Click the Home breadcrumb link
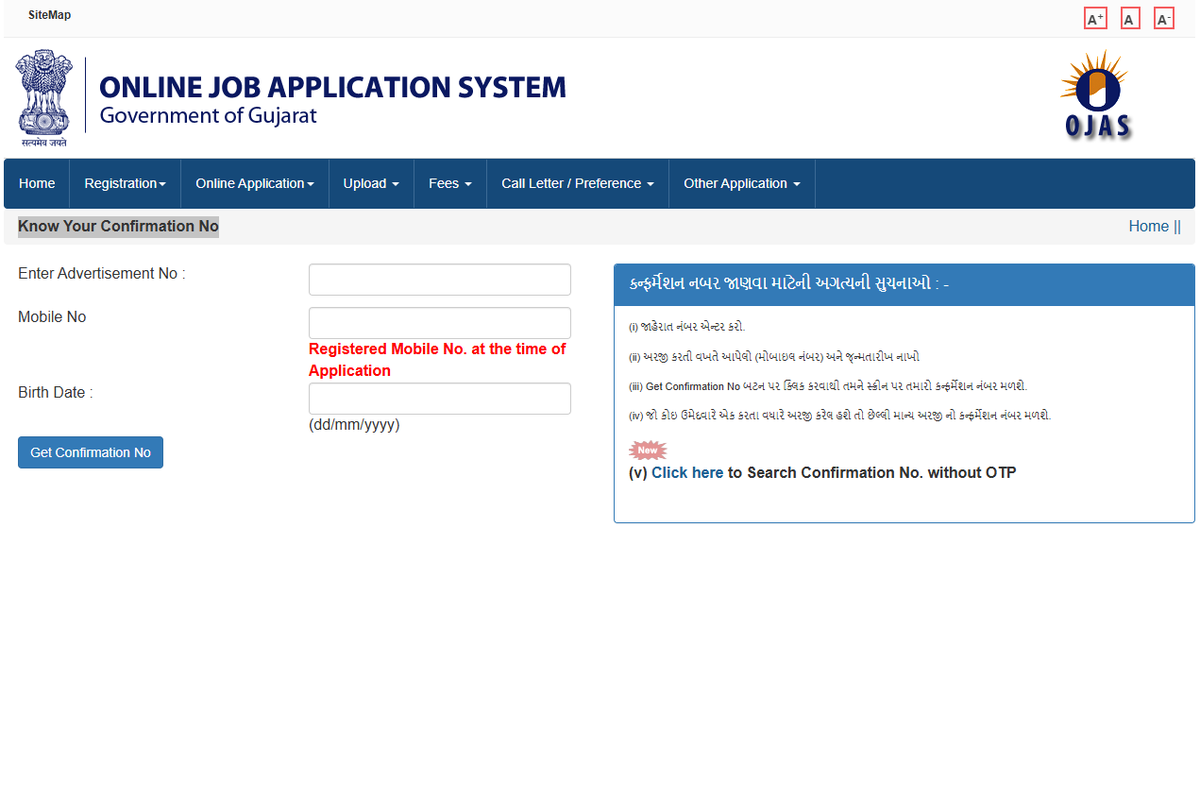This screenshot has height=800, width=1200. [1148, 226]
